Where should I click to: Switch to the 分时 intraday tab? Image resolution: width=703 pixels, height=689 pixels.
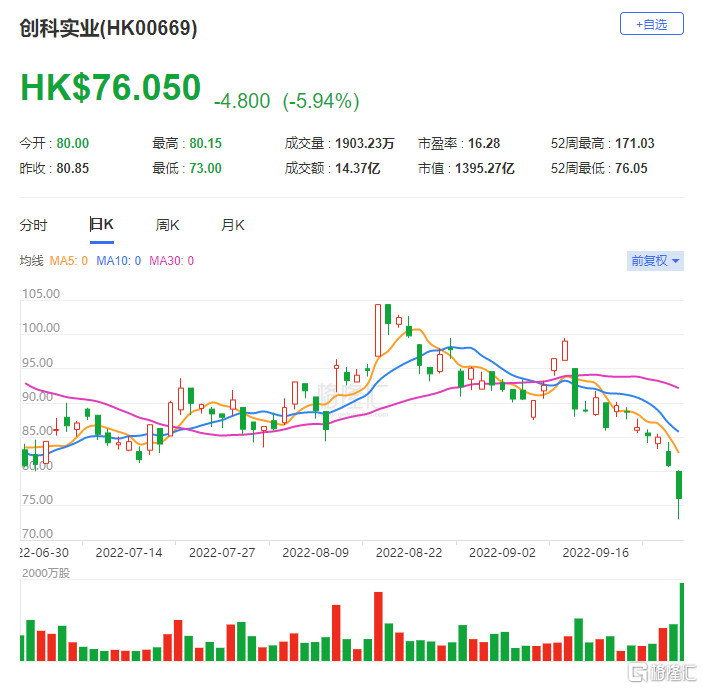tap(33, 225)
